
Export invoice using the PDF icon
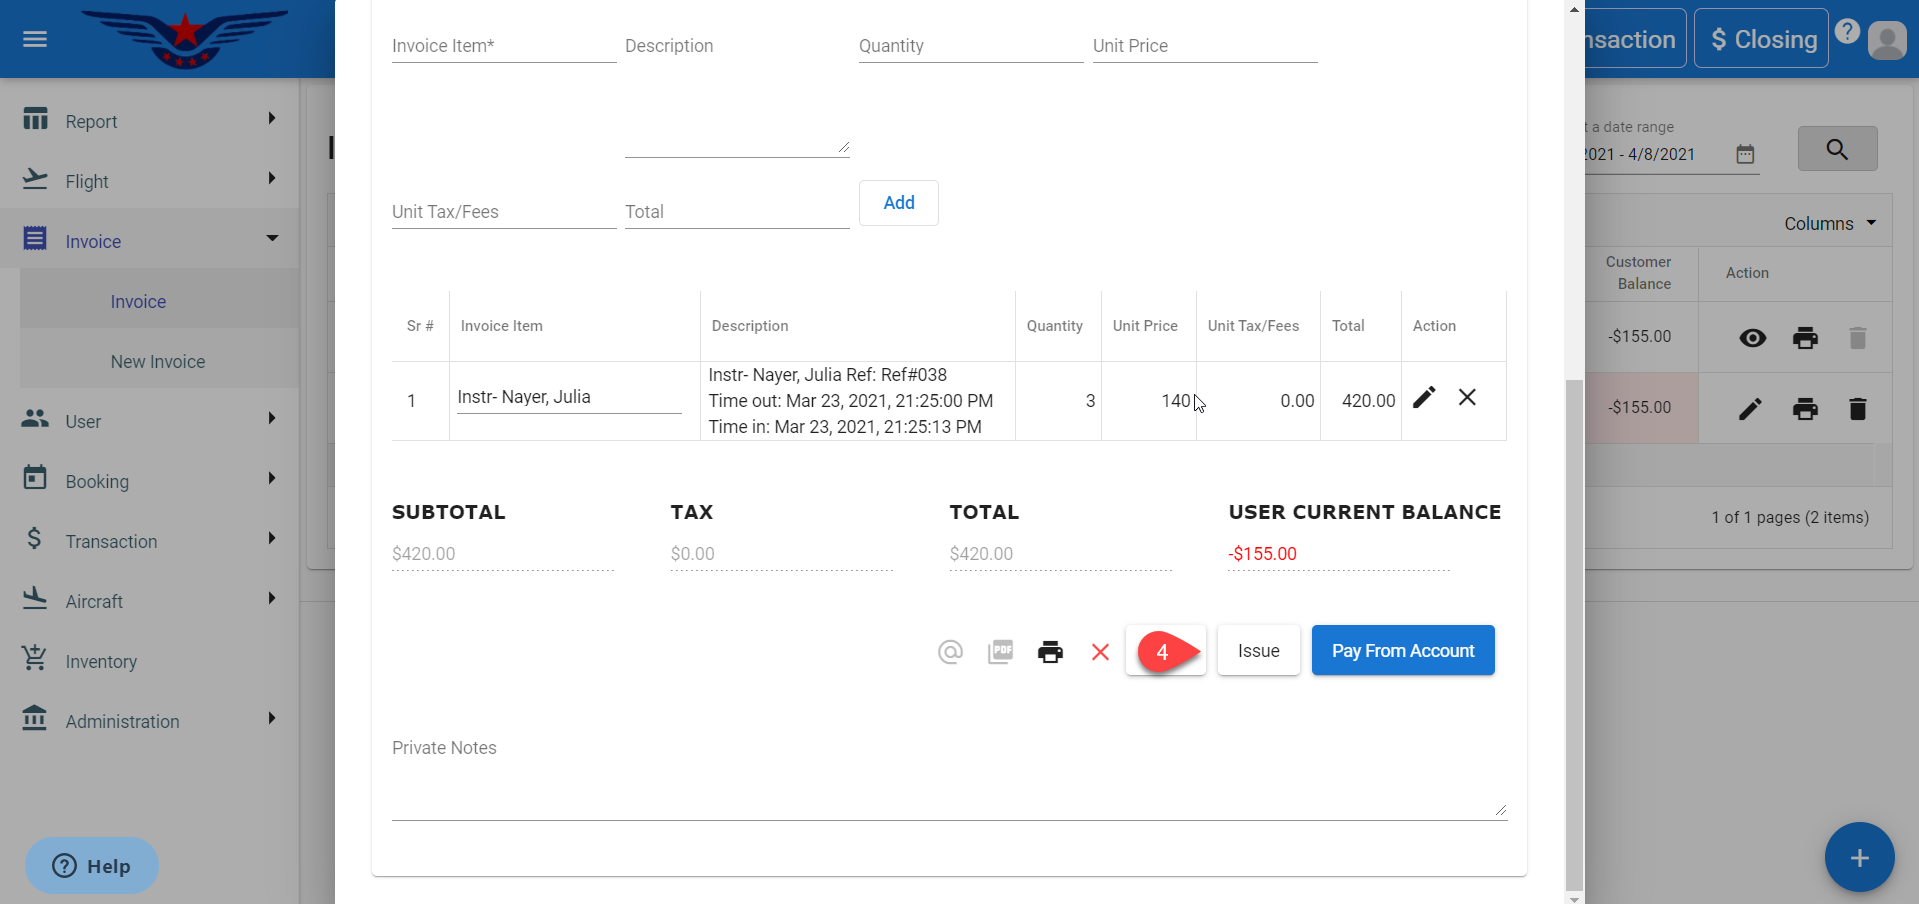(x=1000, y=652)
